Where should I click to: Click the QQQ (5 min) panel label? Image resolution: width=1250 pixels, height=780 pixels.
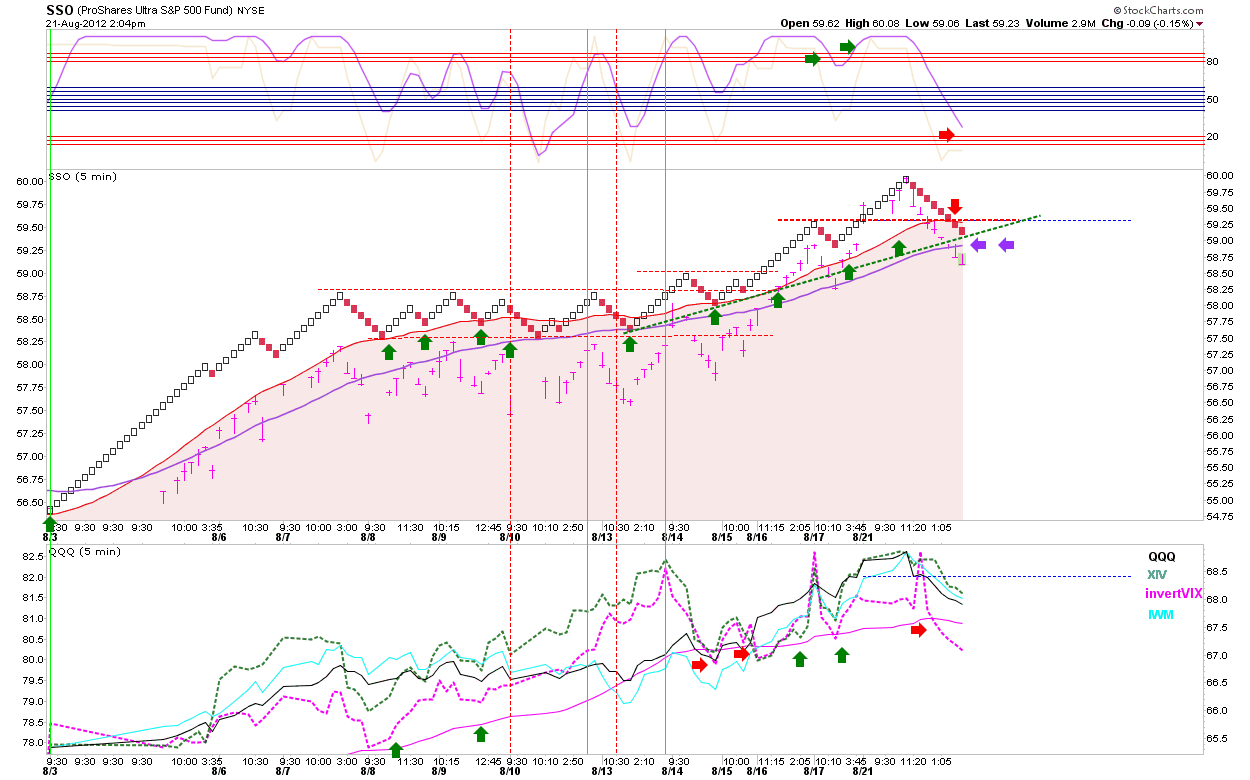(84, 551)
